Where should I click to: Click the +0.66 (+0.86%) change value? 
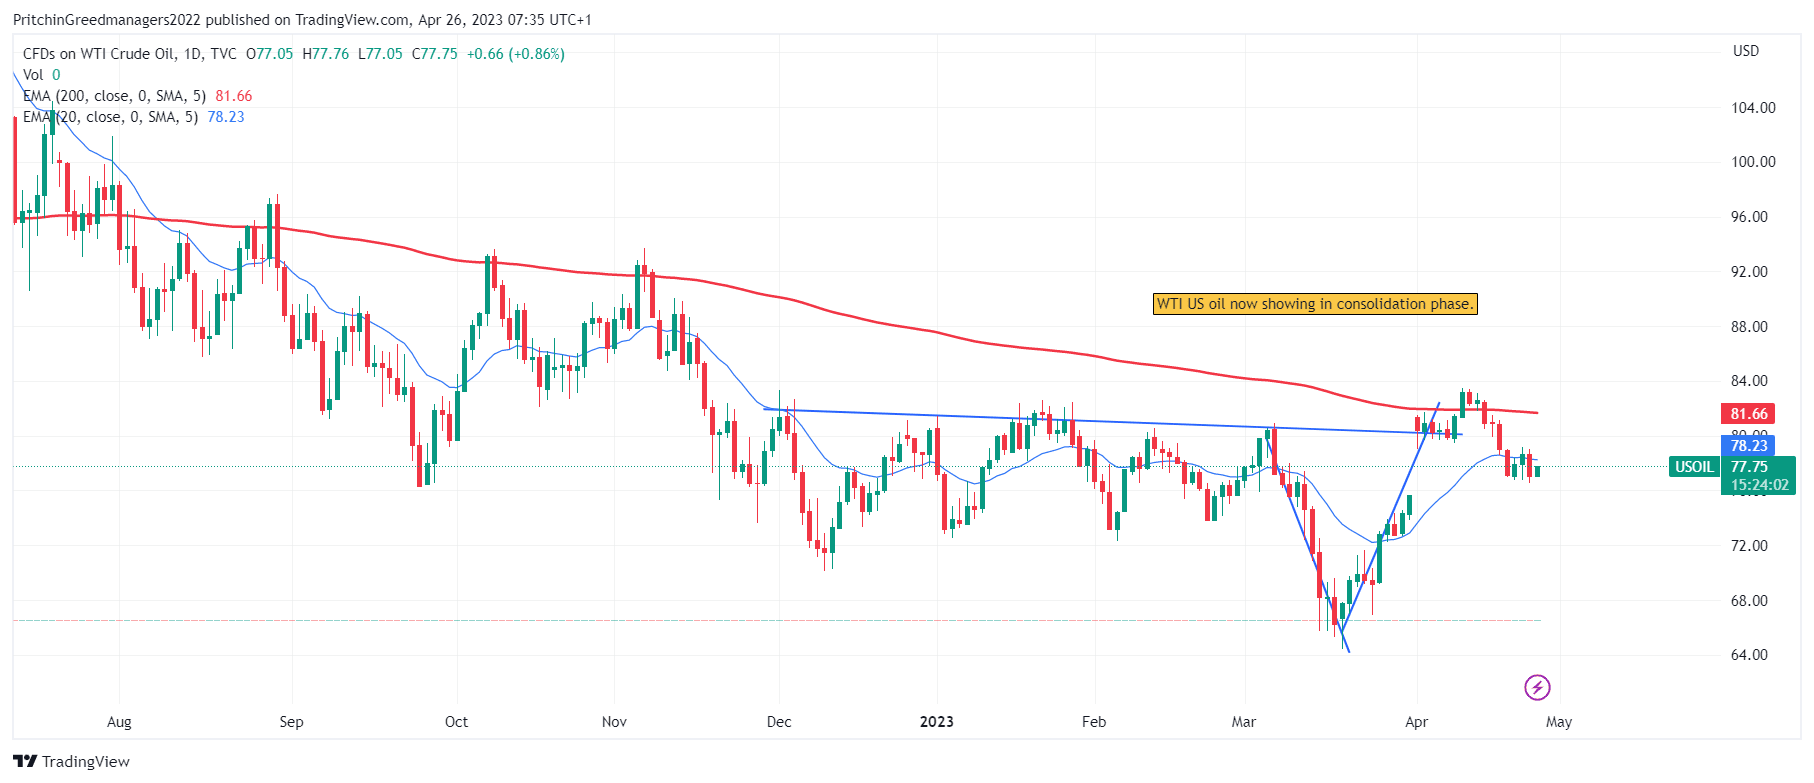click(516, 54)
